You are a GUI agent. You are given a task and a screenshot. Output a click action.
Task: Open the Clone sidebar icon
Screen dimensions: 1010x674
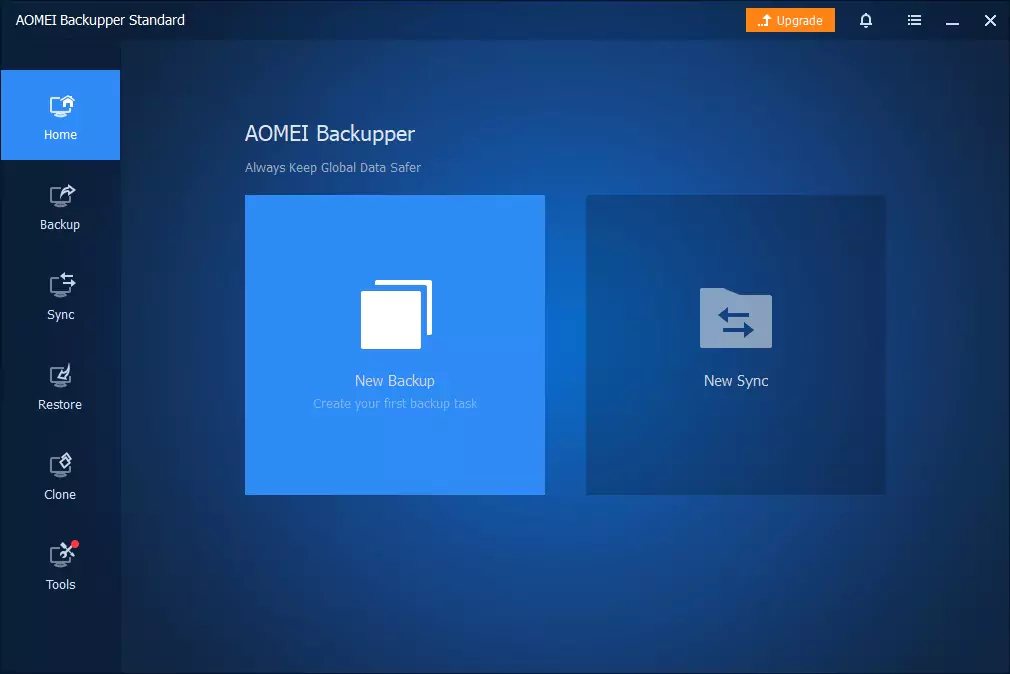[61, 465]
